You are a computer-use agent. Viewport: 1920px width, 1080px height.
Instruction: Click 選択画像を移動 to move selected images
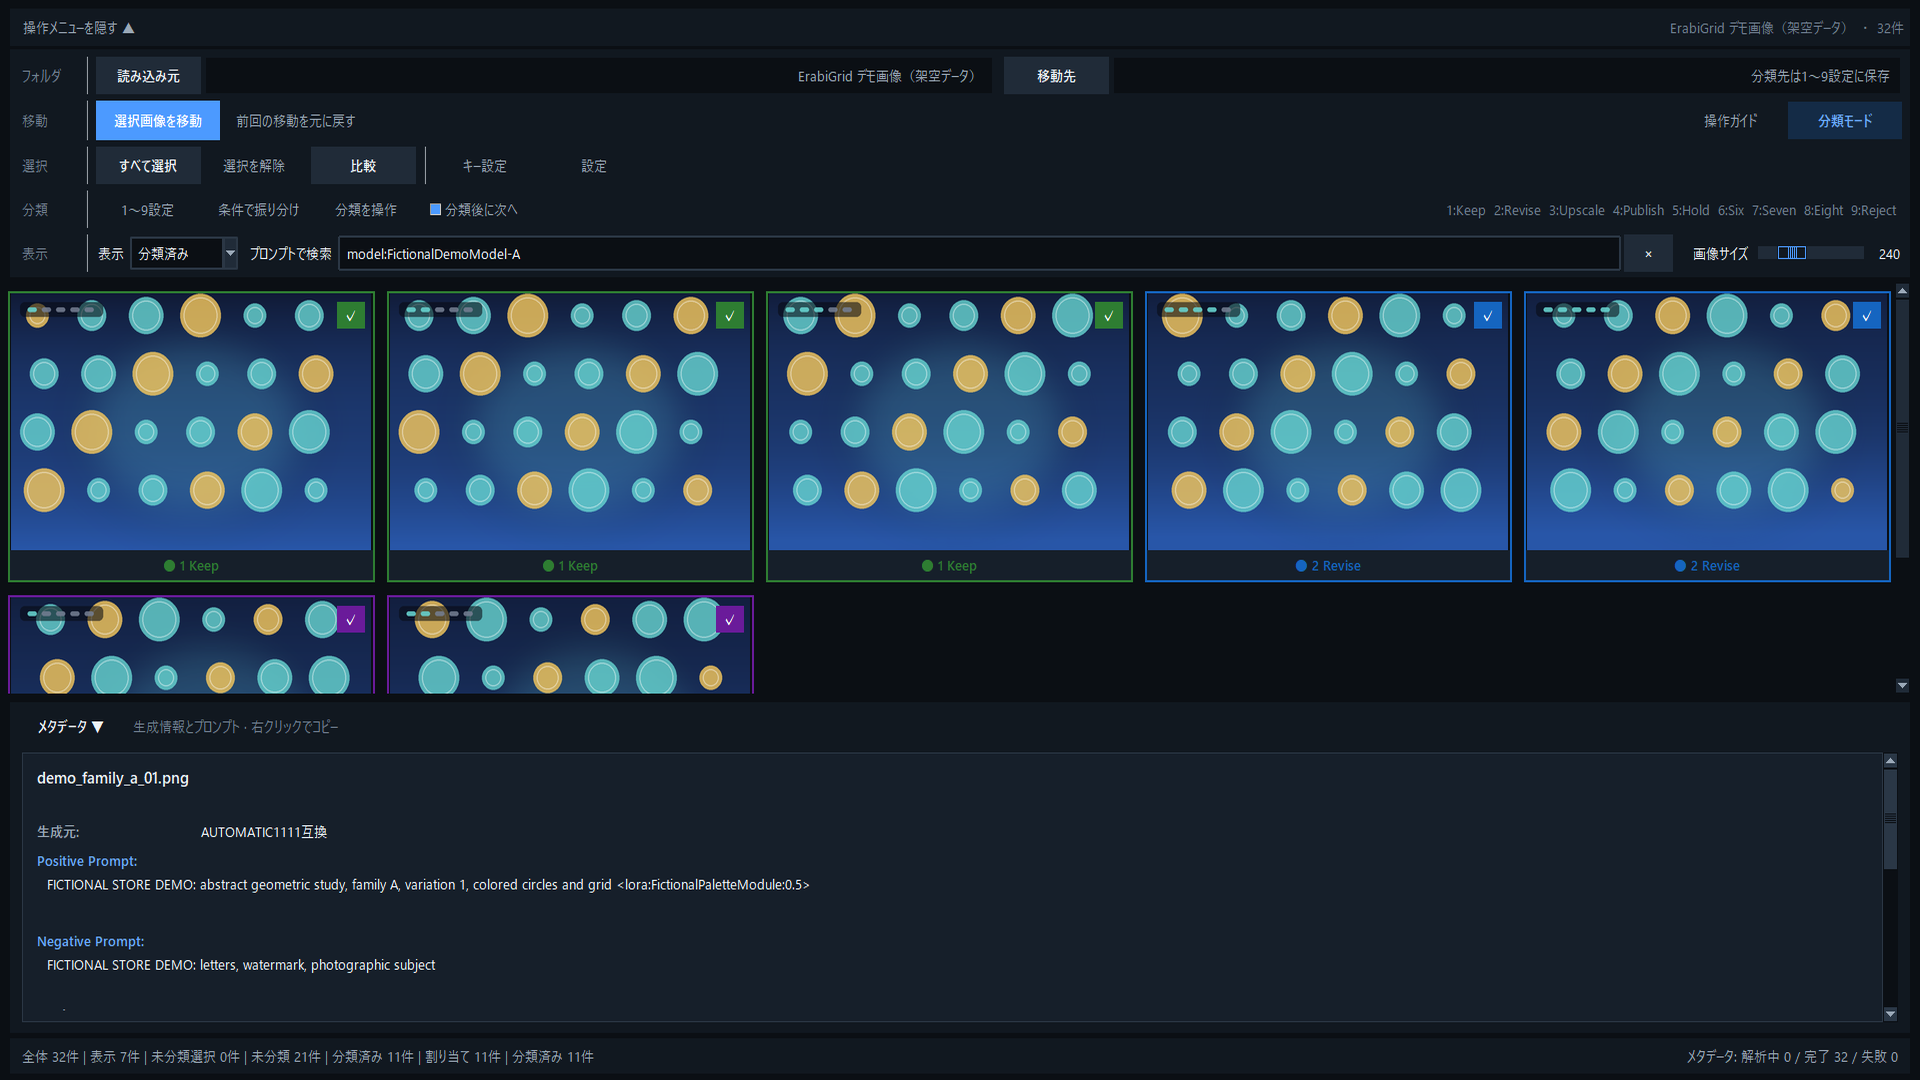point(158,121)
